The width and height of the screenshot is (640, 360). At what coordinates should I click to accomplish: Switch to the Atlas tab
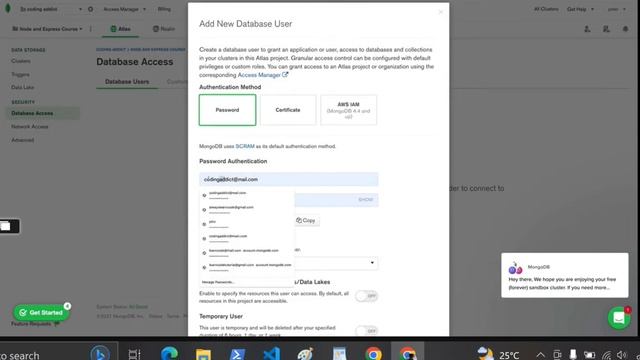pos(120,29)
